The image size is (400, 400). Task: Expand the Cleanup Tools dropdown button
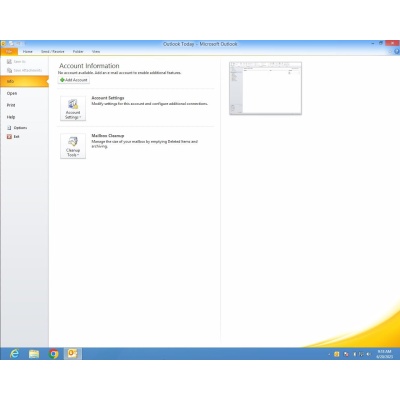pyautogui.click(x=73, y=146)
